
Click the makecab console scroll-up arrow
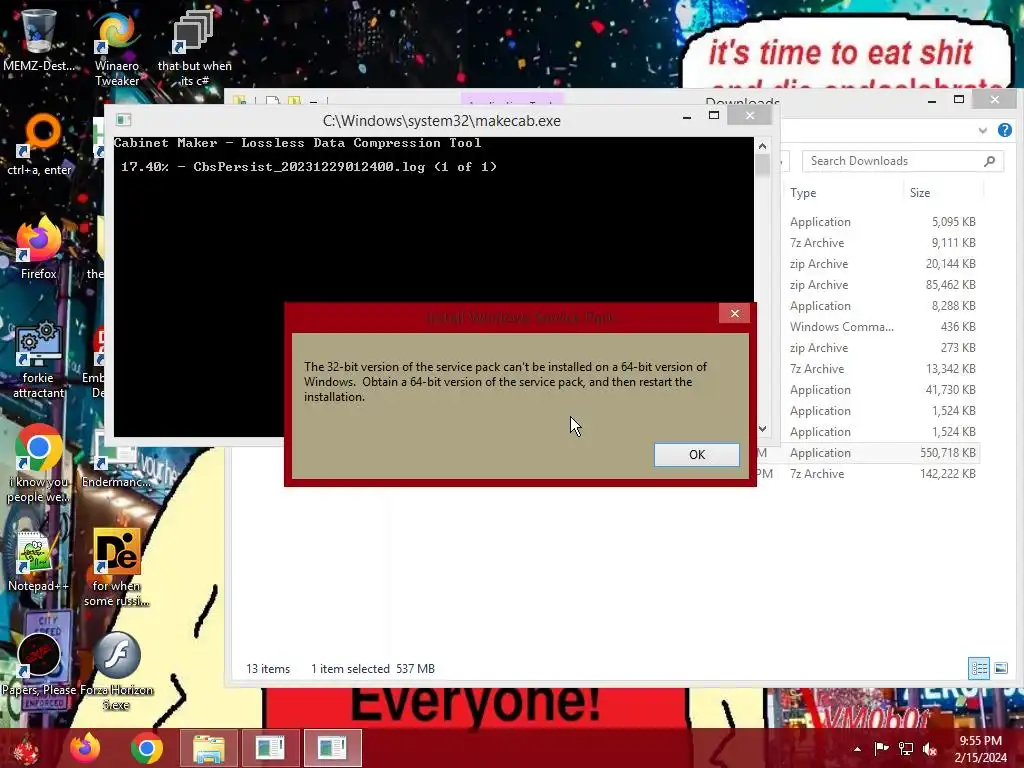click(x=762, y=146)
